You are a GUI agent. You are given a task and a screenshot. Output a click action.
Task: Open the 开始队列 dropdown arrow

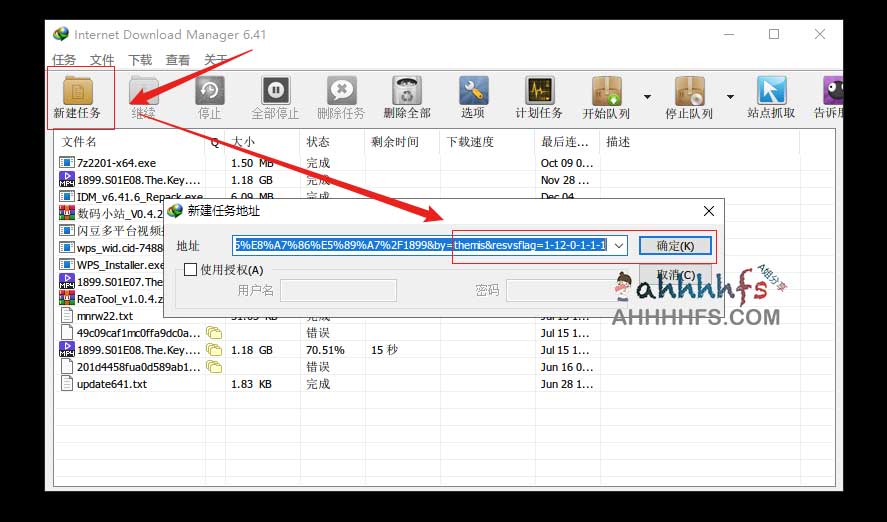647,97
